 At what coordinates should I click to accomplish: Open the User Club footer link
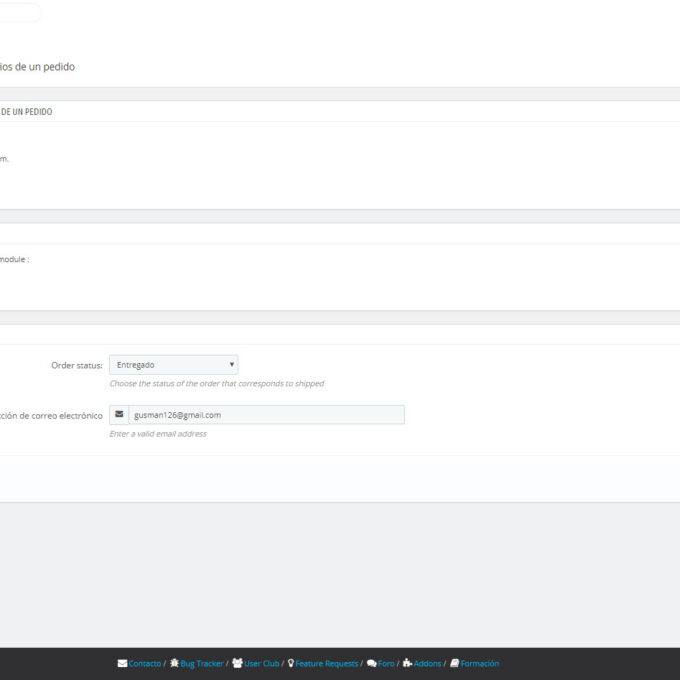[262, 664]
